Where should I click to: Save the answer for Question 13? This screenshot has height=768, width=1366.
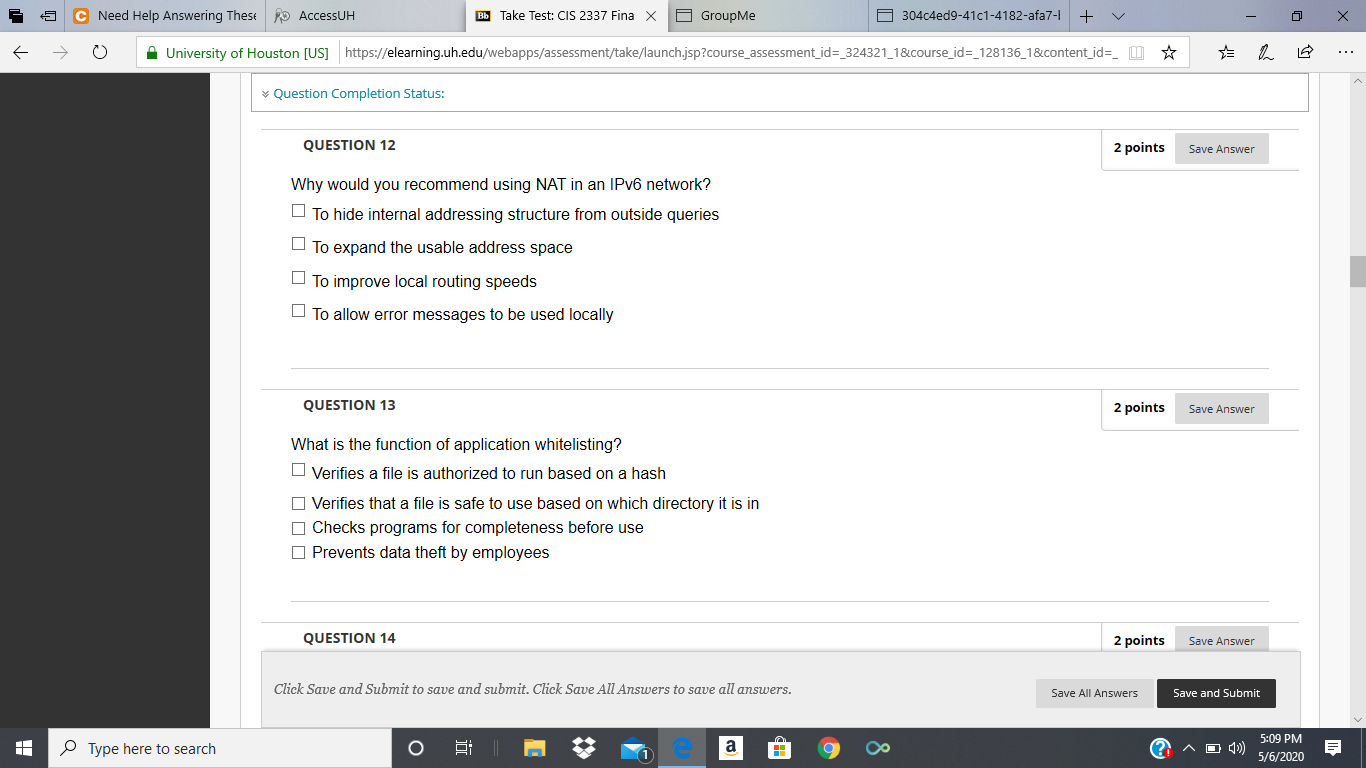click(1221, 408)
